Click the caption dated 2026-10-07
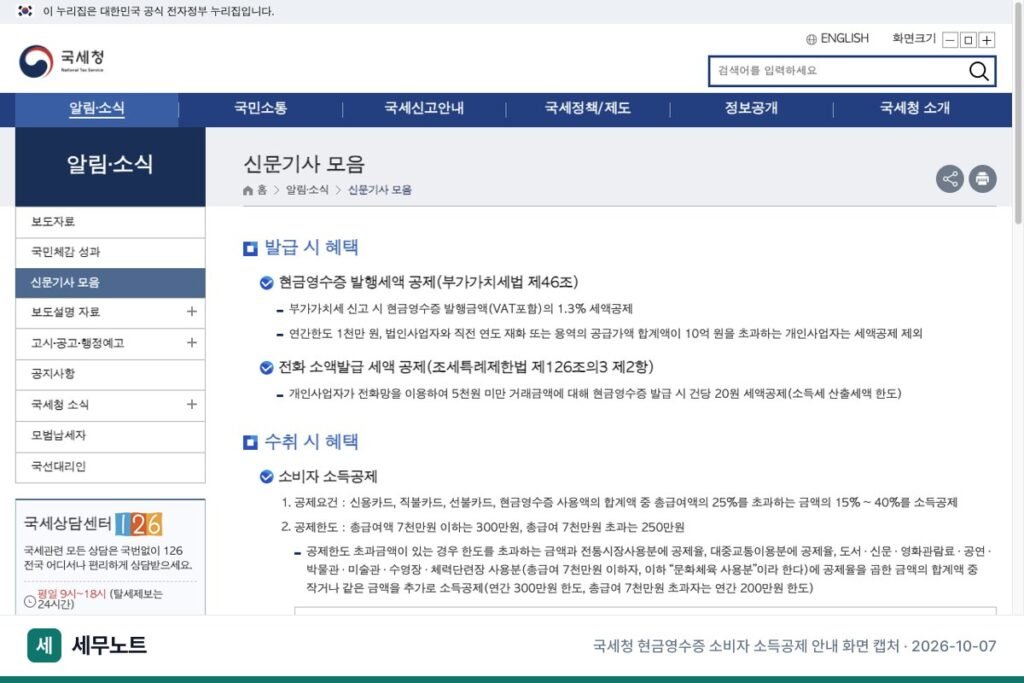 [x=794, y=646]
